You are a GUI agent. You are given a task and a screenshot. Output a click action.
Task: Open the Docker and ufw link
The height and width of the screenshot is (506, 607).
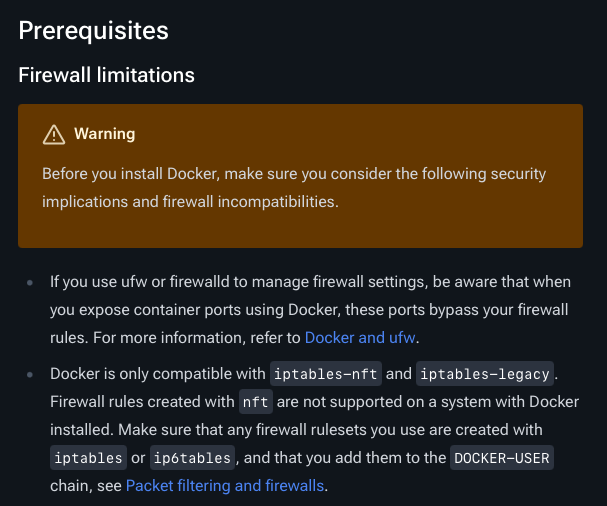tap(360, 338)
